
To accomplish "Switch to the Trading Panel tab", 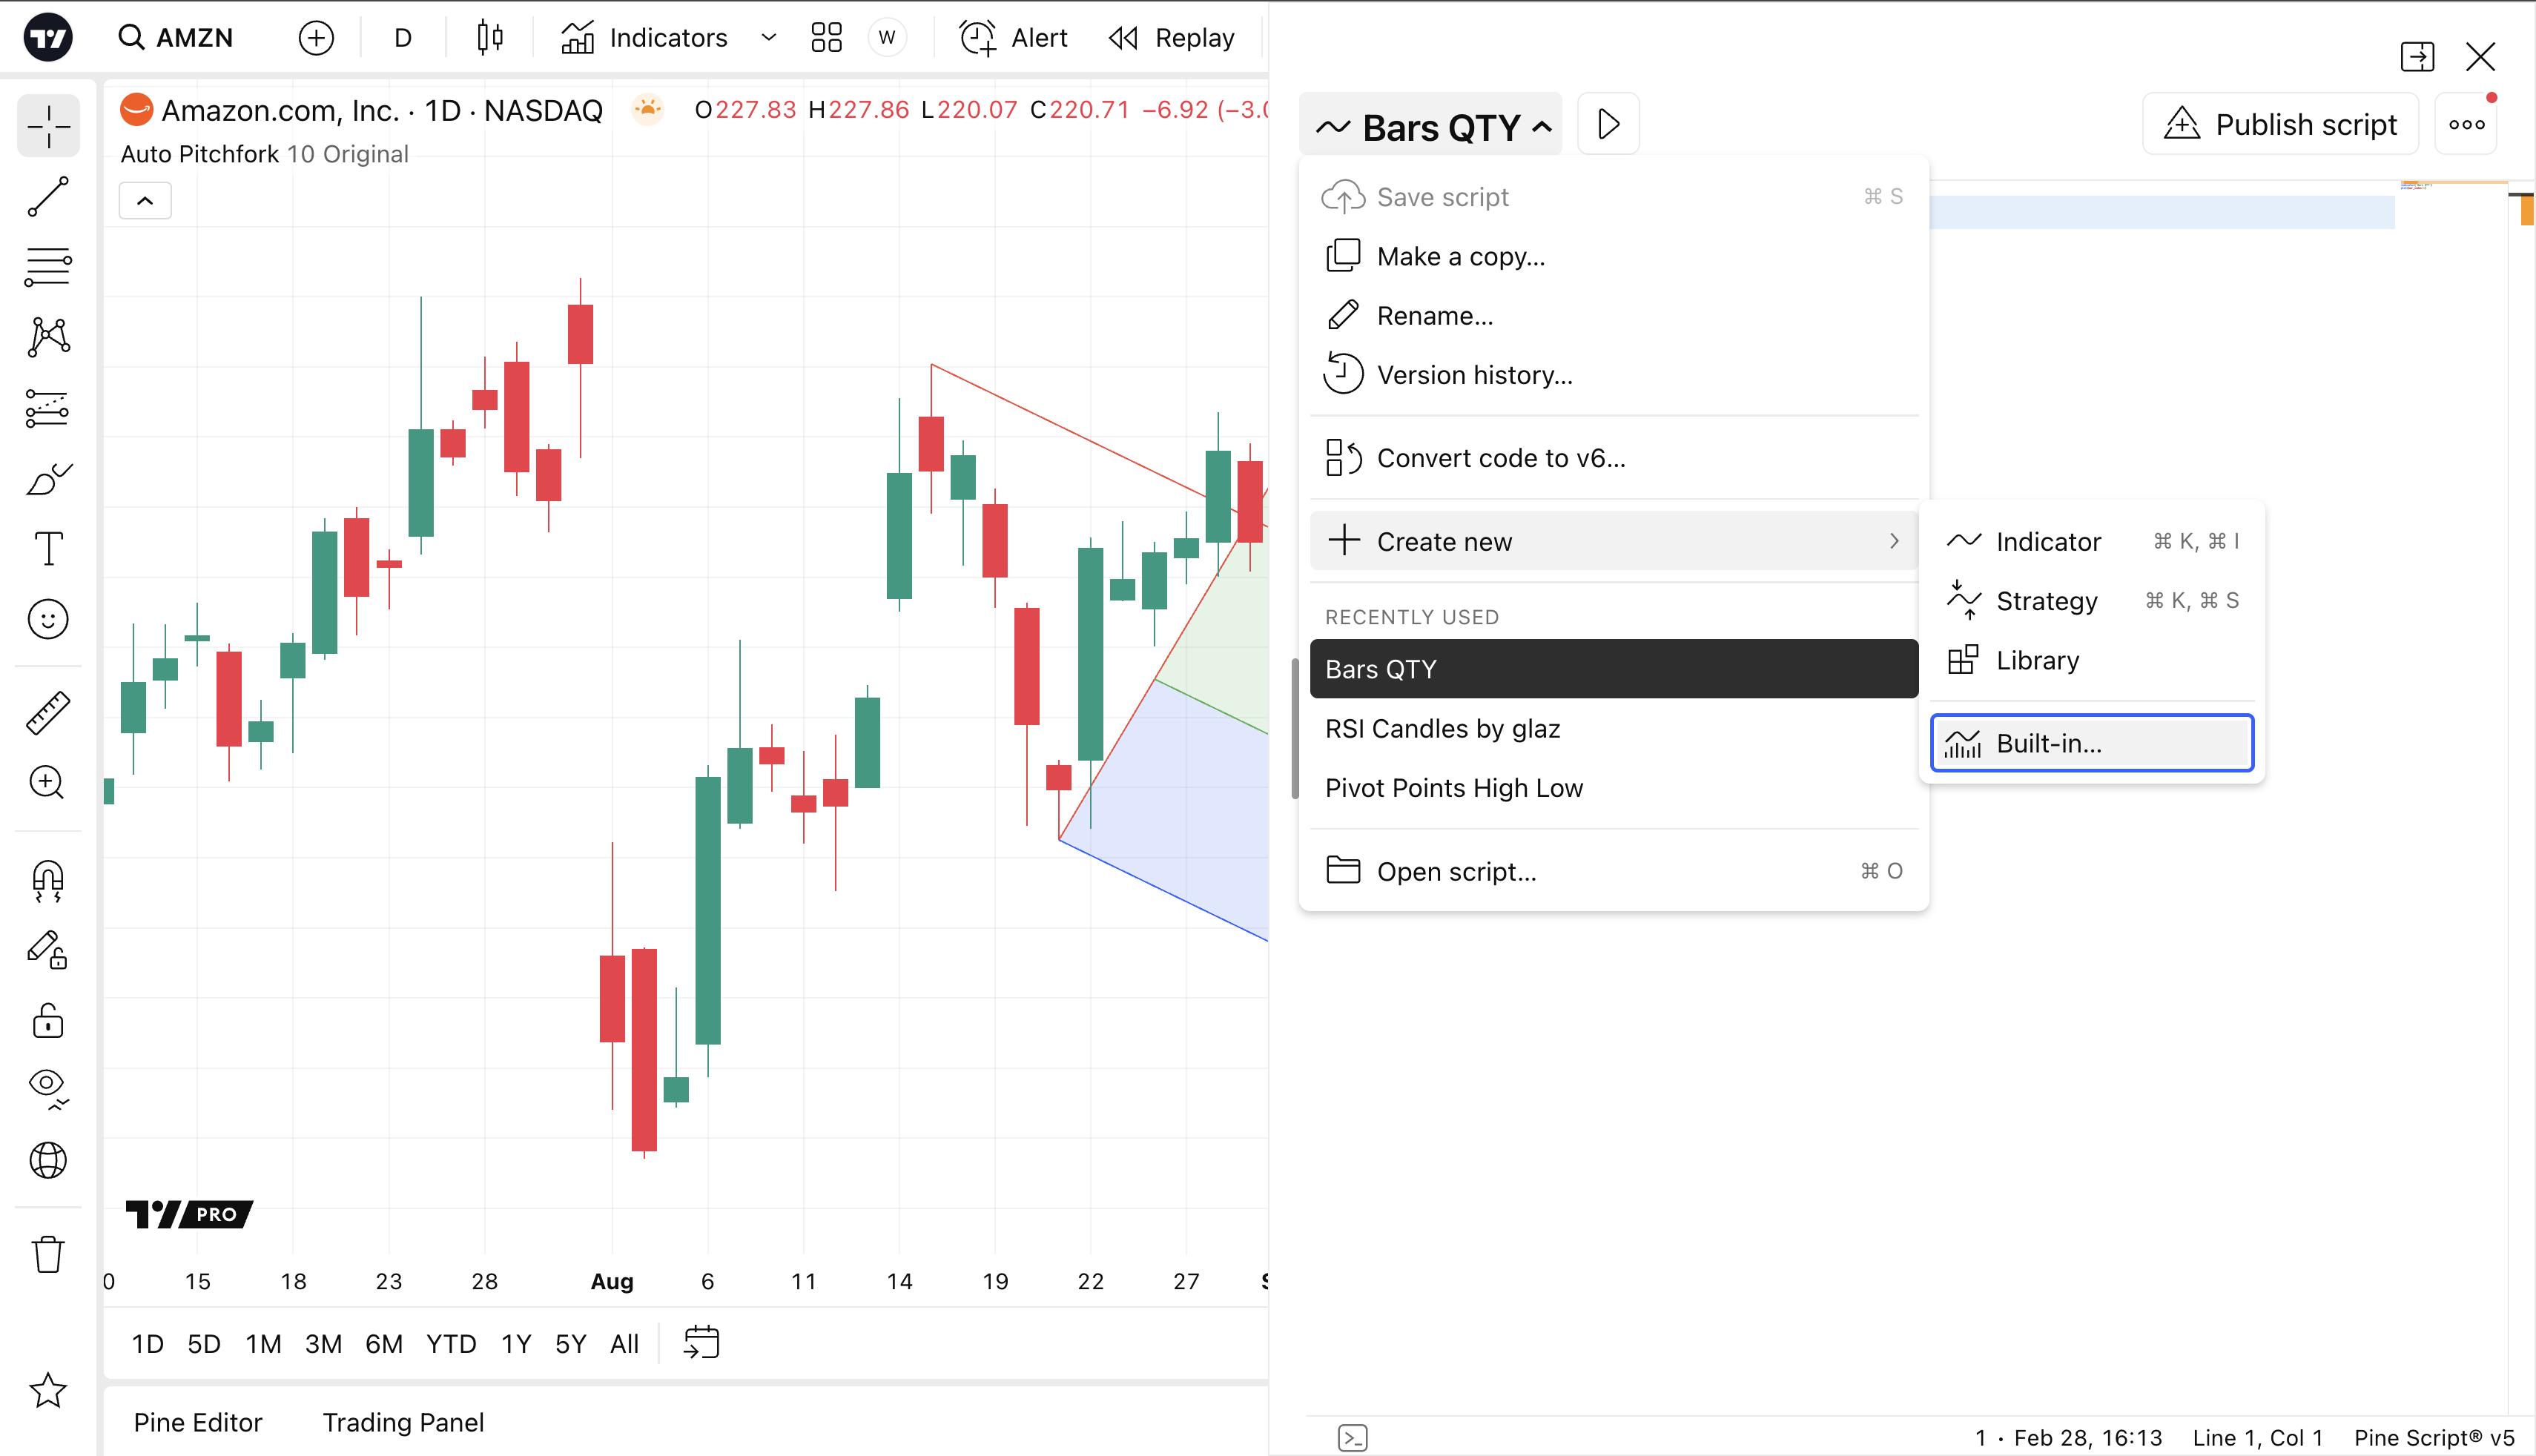I will point(403,1422).
